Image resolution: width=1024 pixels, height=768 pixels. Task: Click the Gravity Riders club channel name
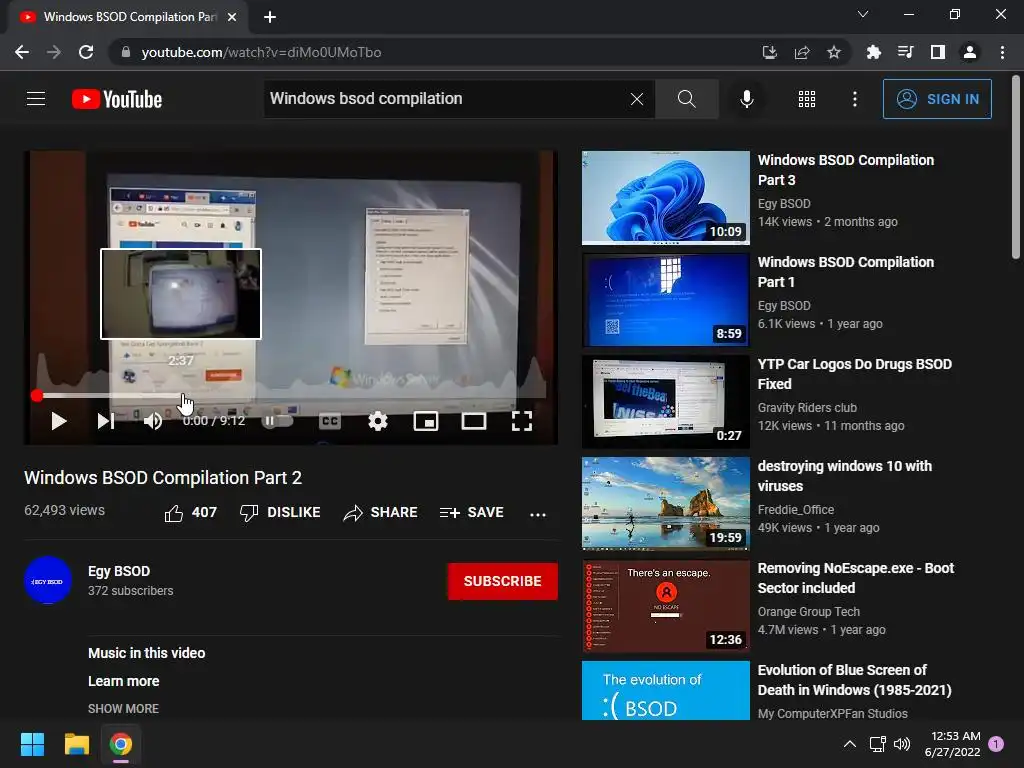coord(807,408)
